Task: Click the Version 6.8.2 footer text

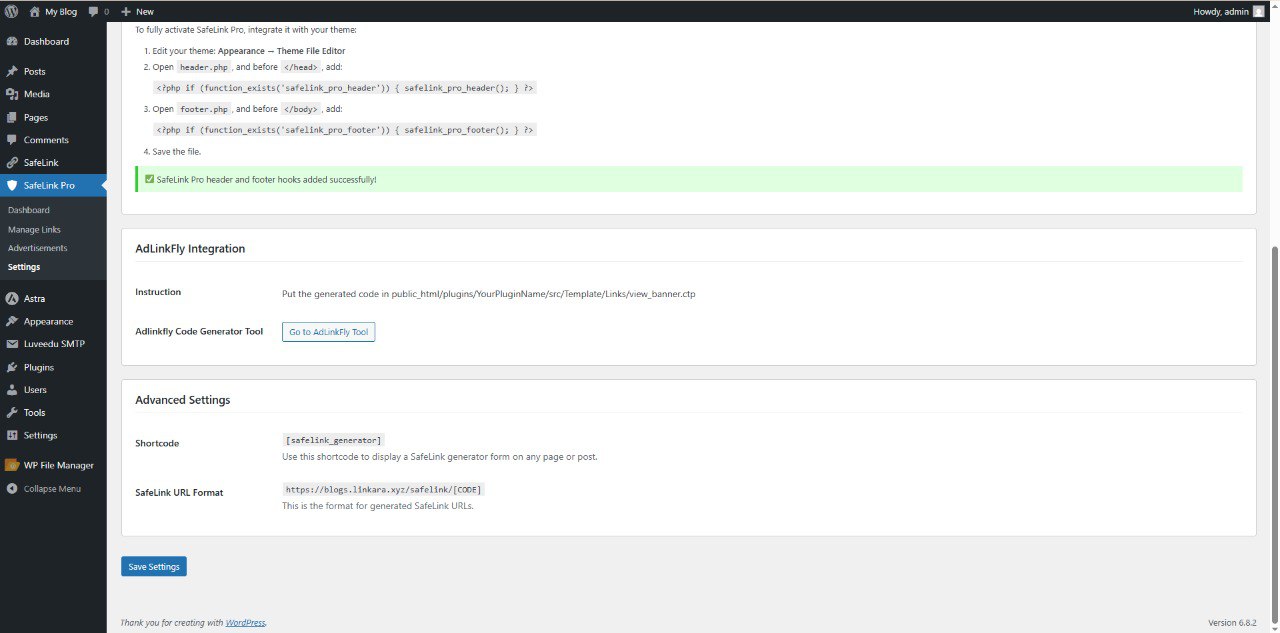Action: tap(1232, 622)
